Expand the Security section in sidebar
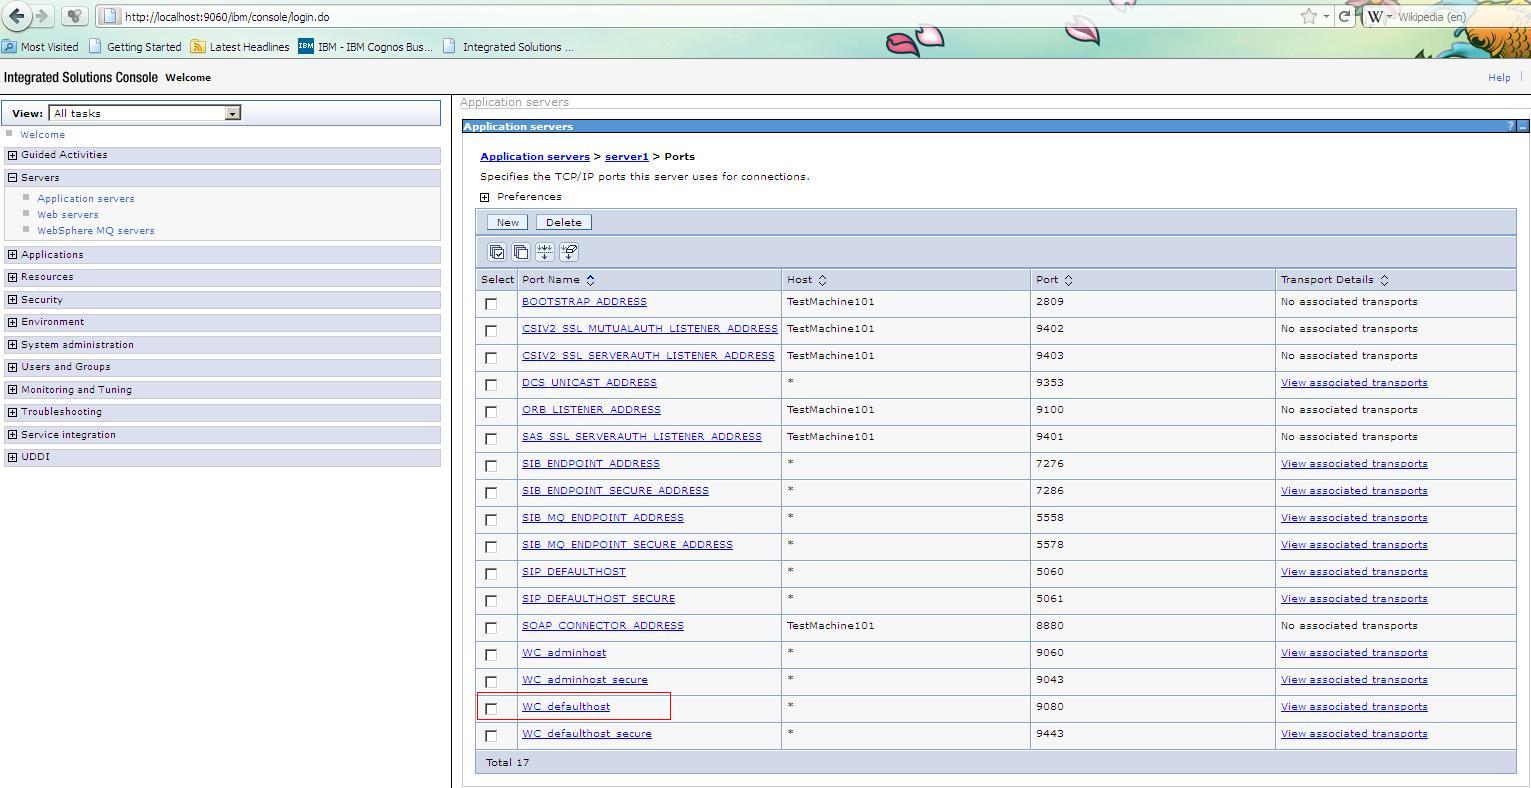 pyautogui.click(x=10, y=299)
